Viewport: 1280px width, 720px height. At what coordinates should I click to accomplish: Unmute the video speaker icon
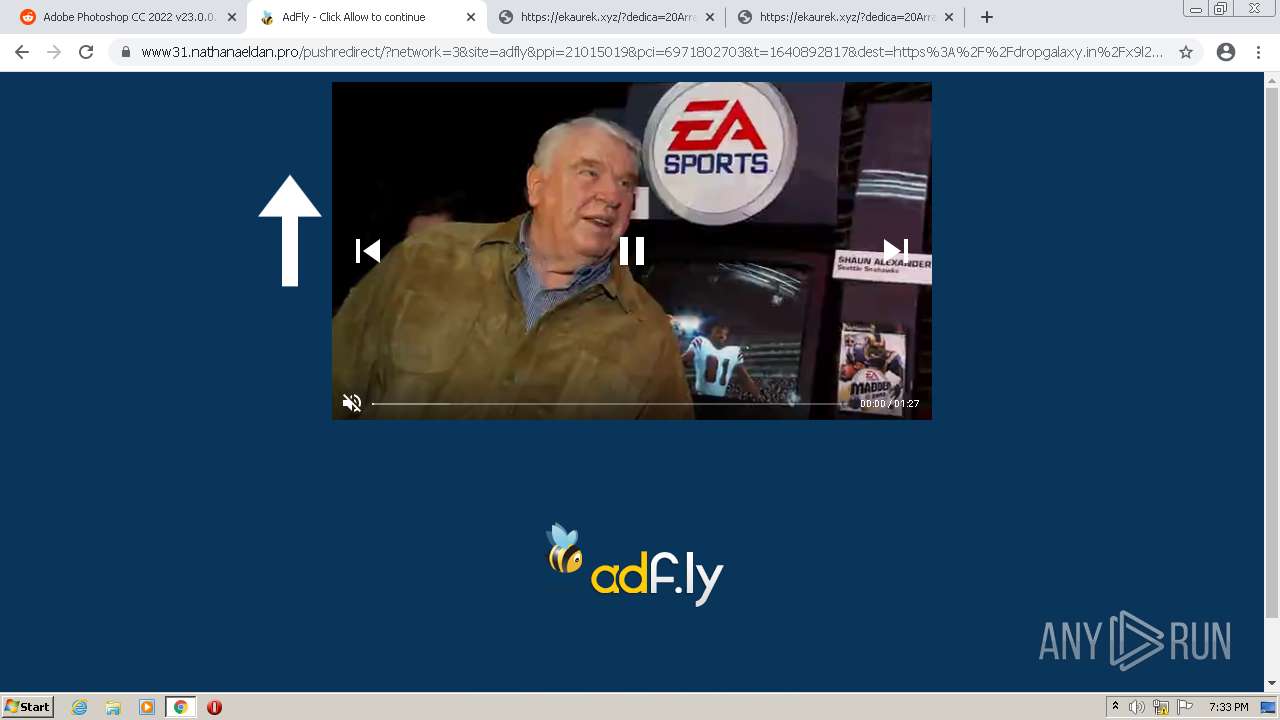(x=352, y=403)
